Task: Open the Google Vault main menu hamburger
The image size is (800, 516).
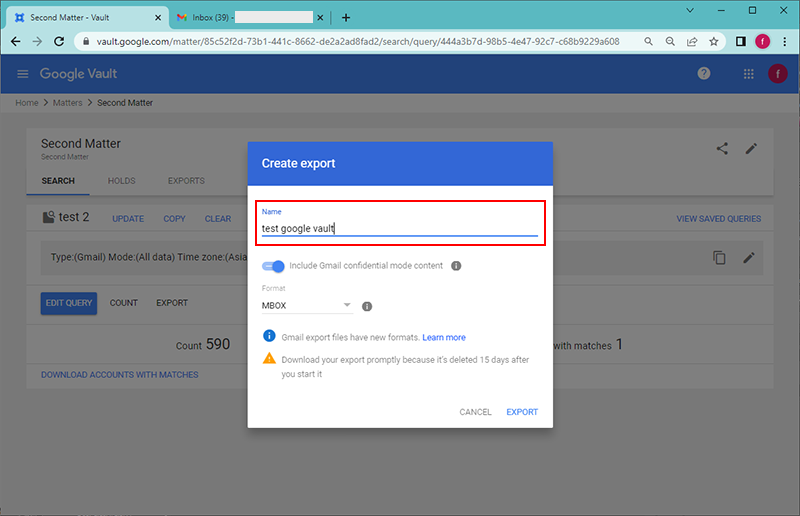Action: coord(22,74)
